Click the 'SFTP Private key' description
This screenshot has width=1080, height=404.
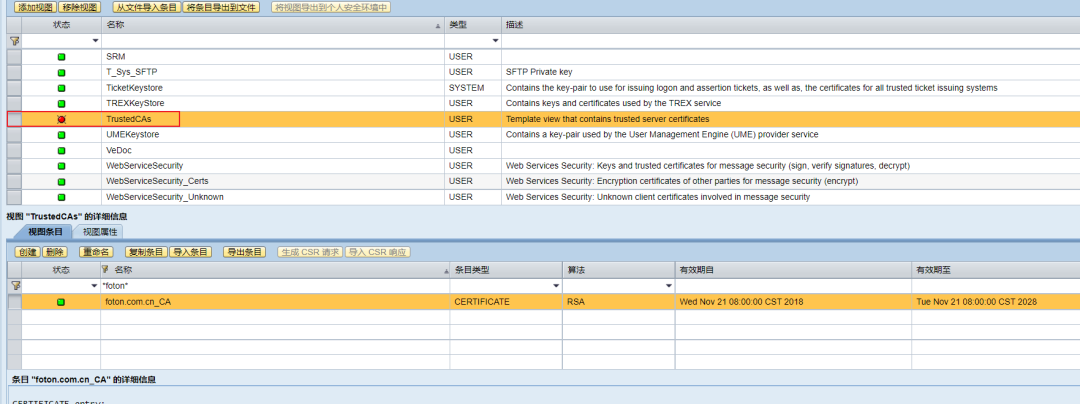[539, 72]
